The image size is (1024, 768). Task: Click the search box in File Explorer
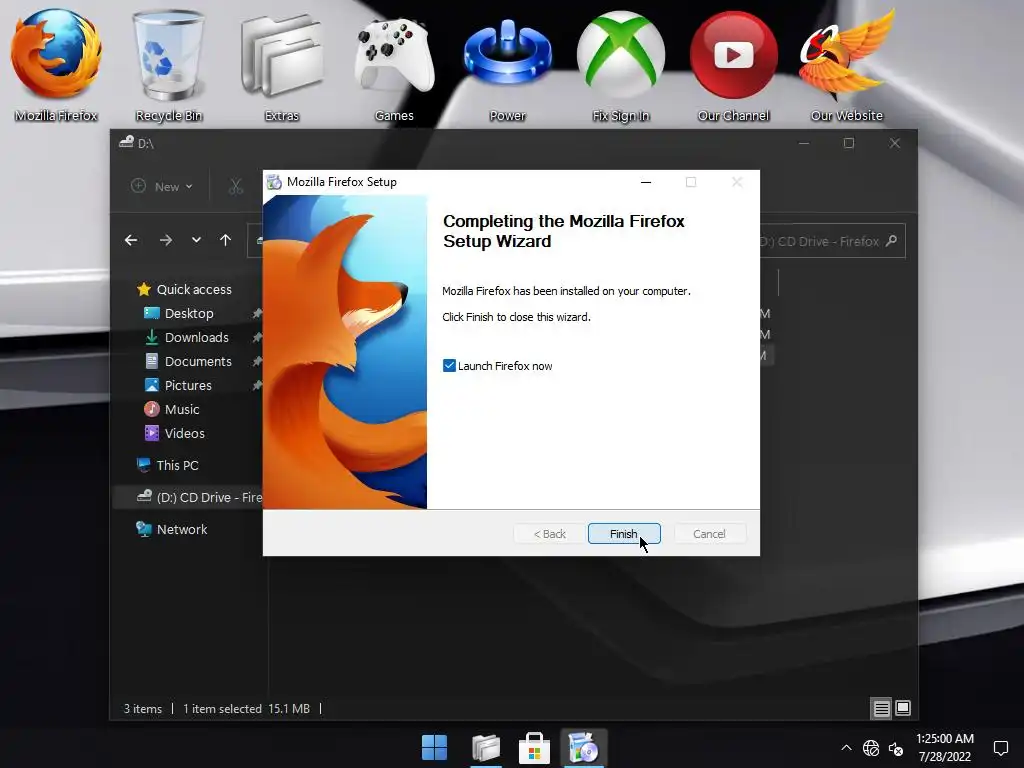833,241
